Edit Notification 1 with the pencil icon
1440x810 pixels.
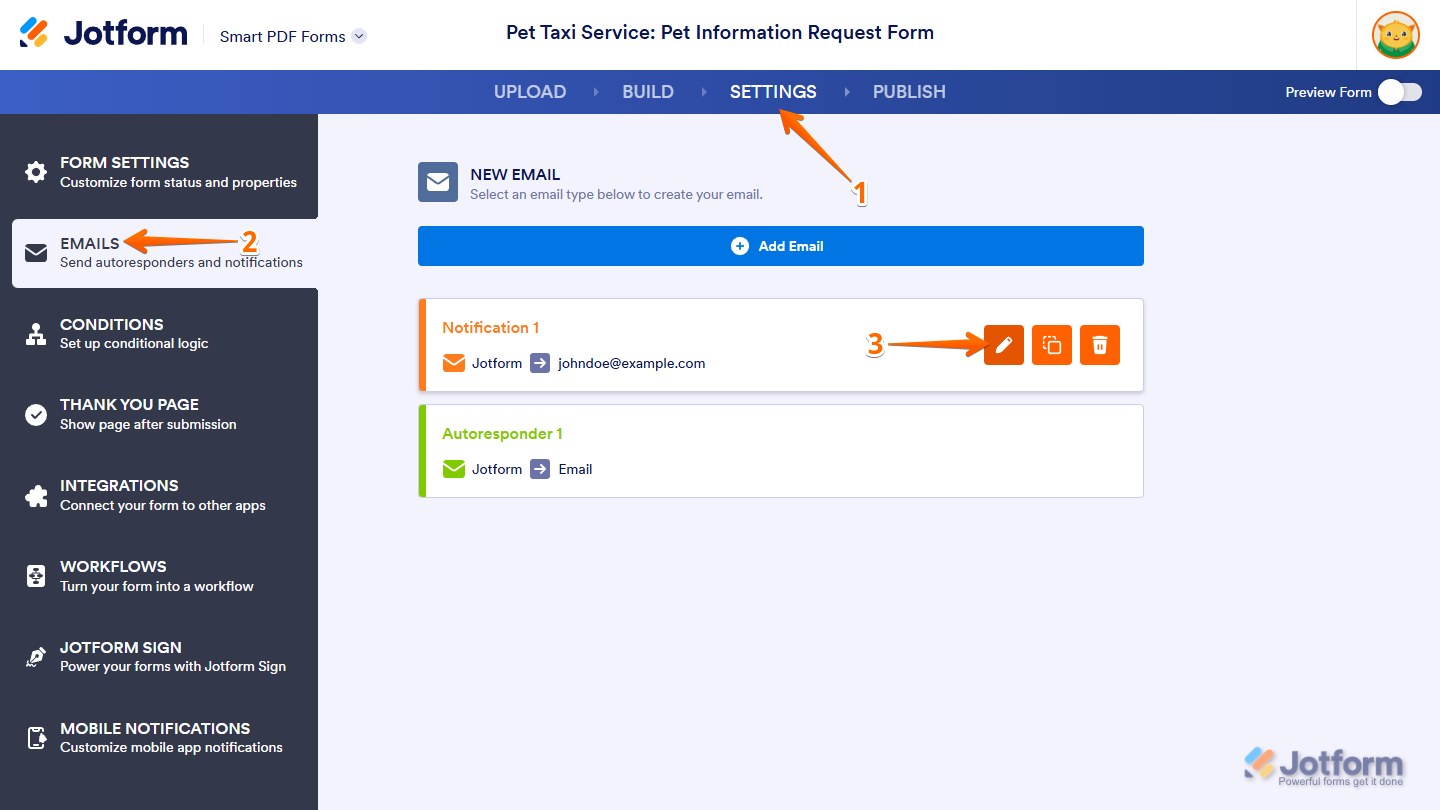point(1004,345)
